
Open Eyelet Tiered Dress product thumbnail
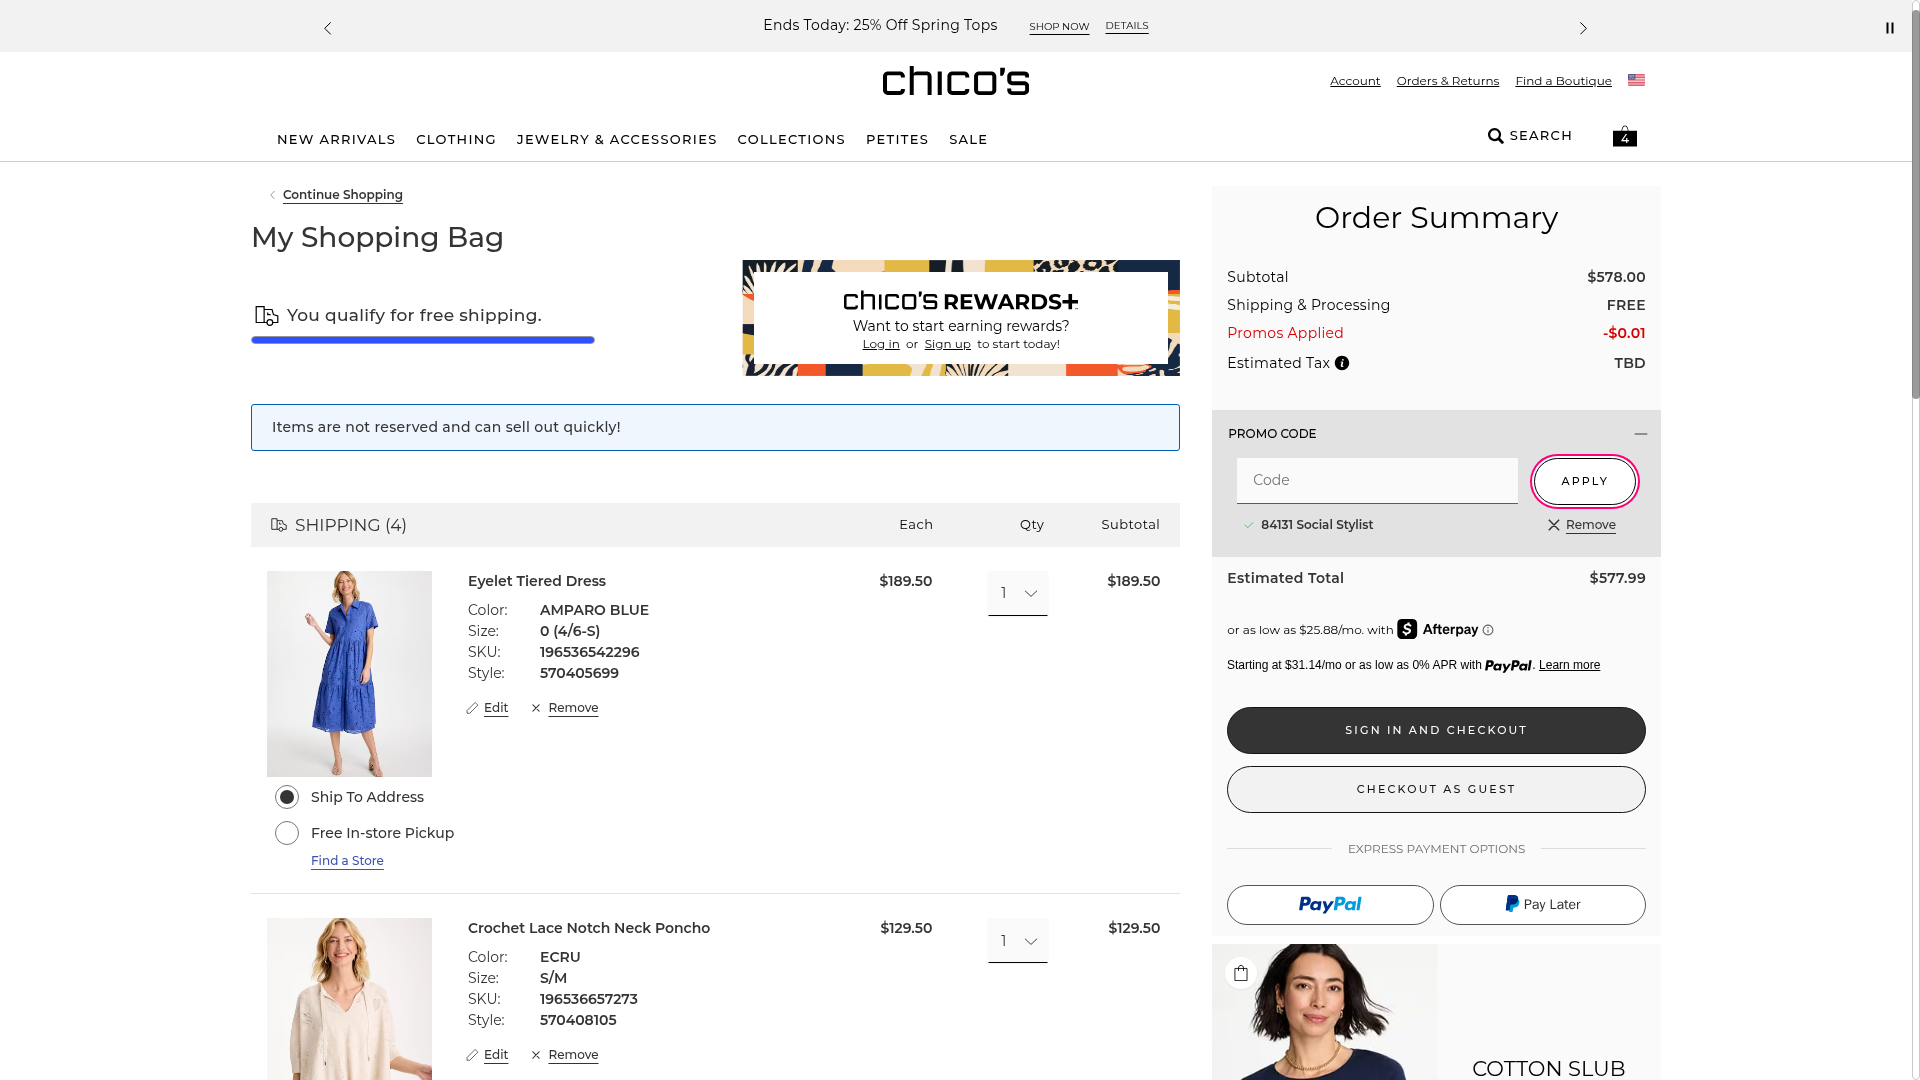pos(349,673)
